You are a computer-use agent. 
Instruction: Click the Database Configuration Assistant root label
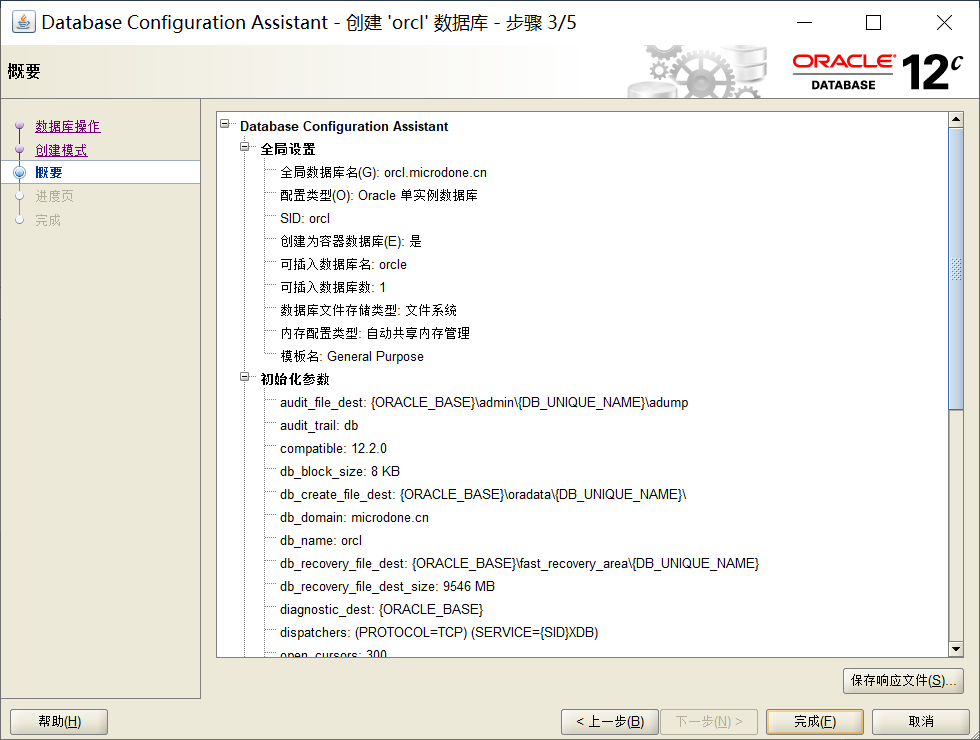(x=344, y=126)
